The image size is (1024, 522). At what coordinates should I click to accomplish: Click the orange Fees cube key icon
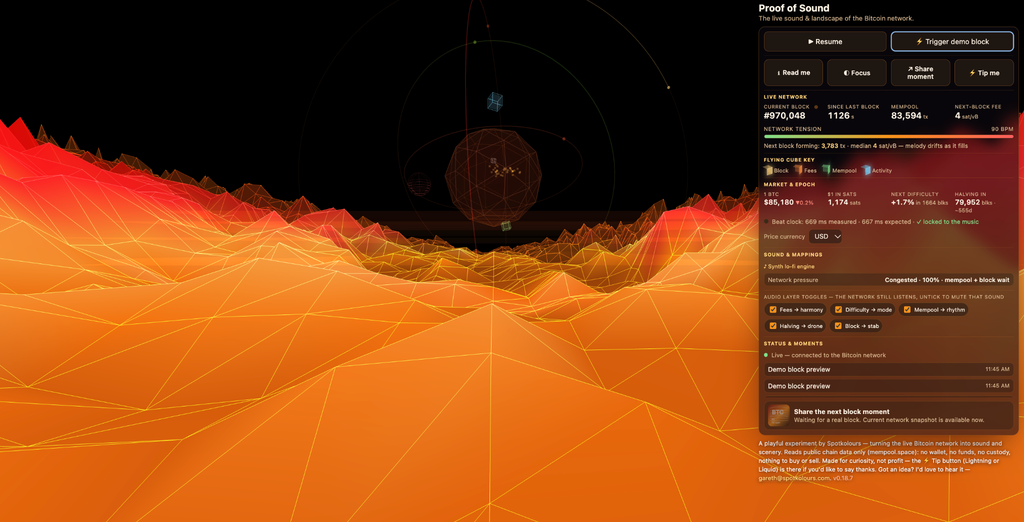pyautogui.click(x=799, y=171)
